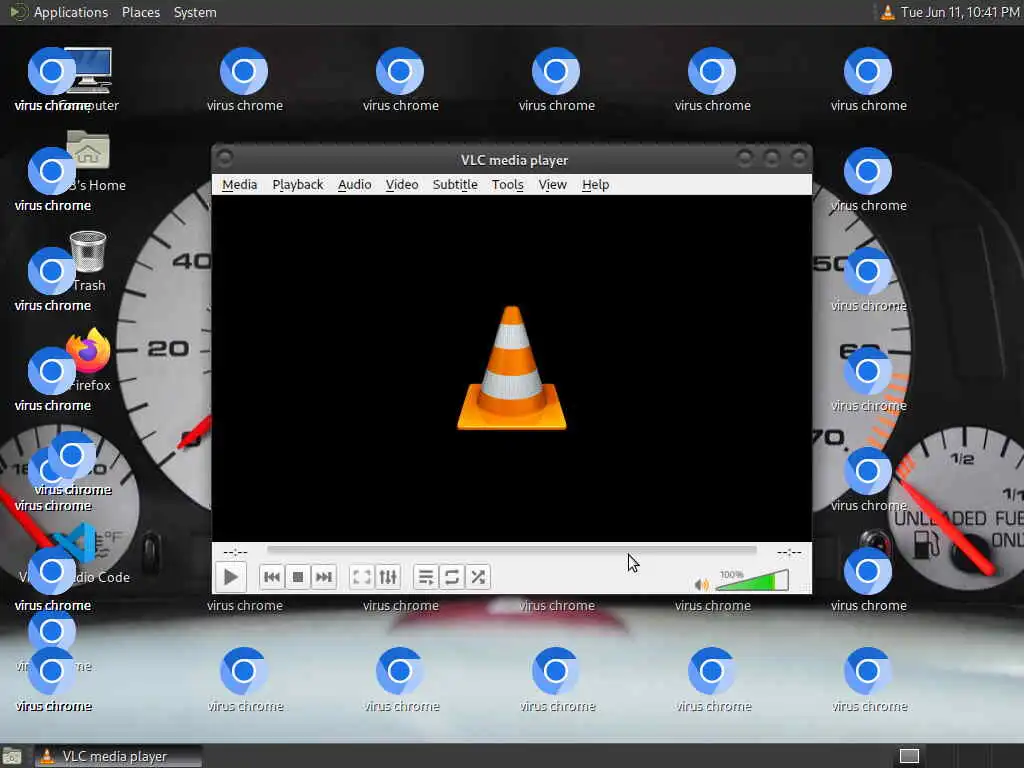Open the Tools menu
Viewport: 1024px width, 768px height.
pos(508,185)
